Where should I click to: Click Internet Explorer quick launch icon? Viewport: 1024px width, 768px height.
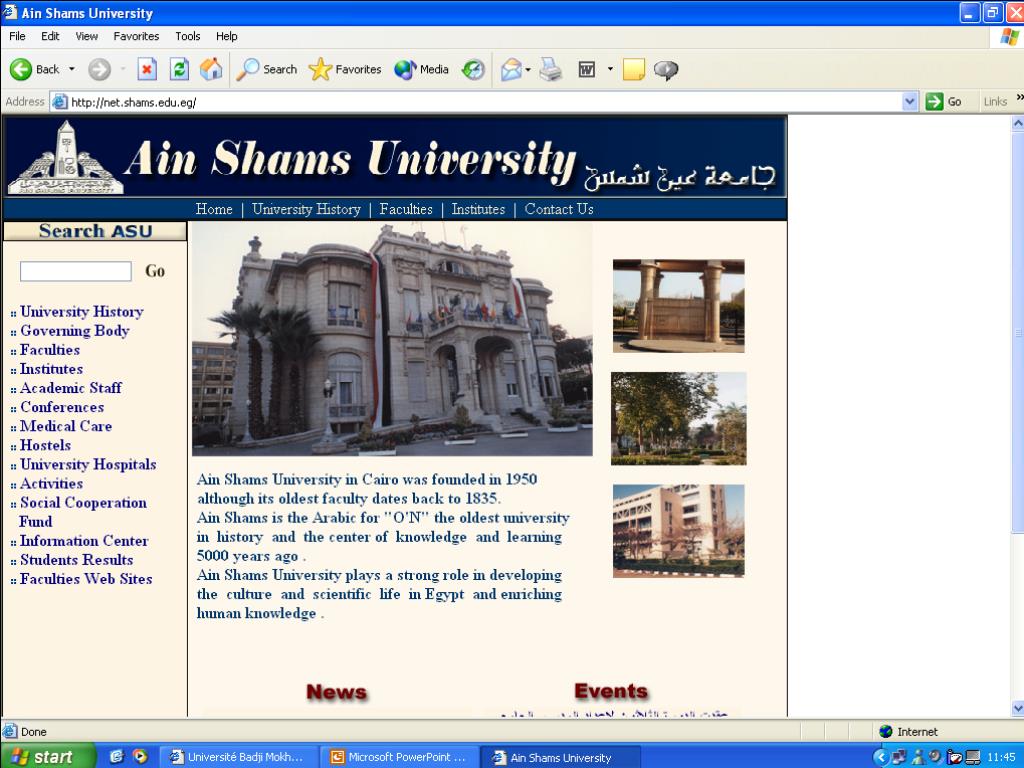point(116,756)
